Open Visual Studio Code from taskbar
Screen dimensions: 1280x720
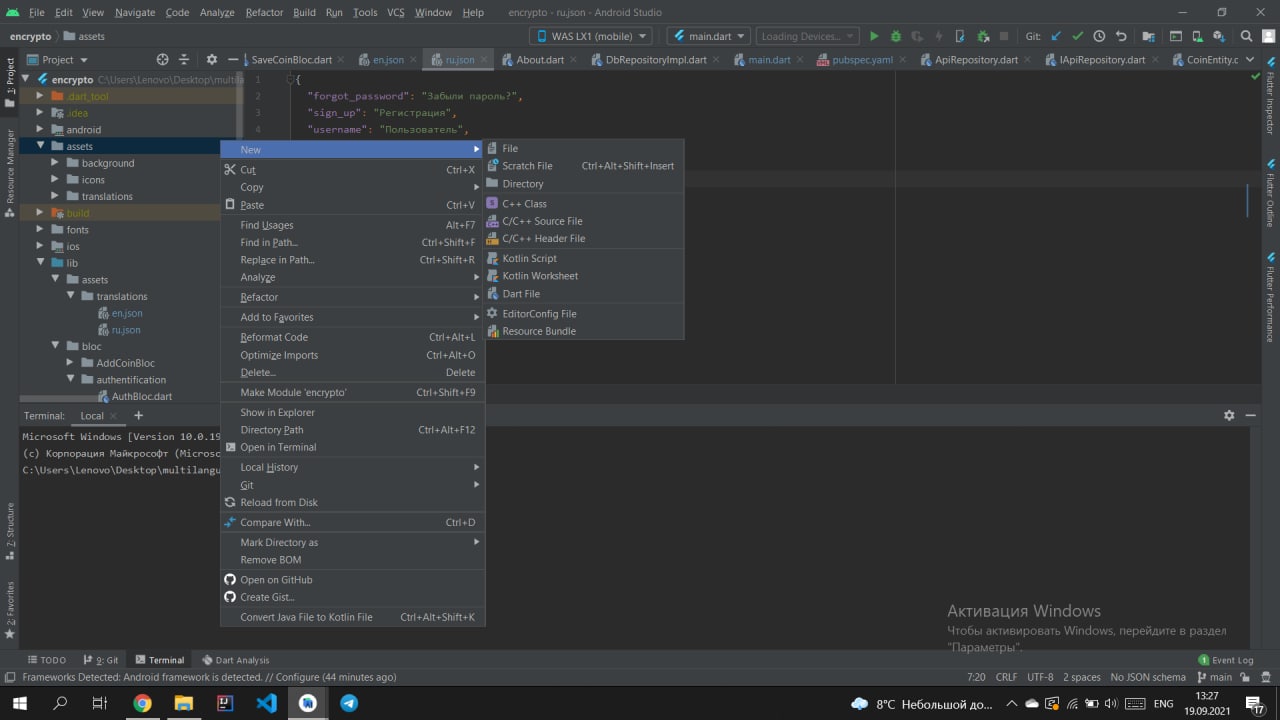click(x=266, y=703)
